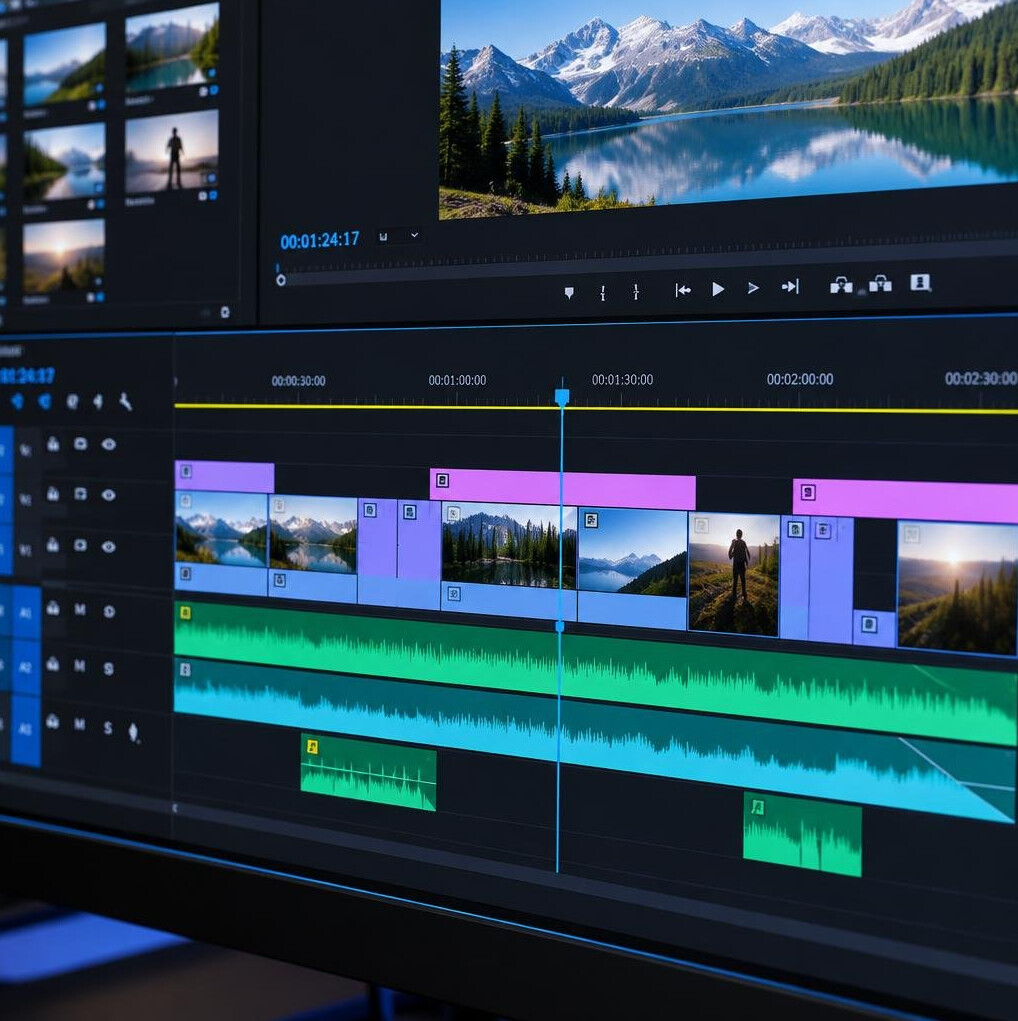Click the Lift icon in the monitor controls
This screenshot has width=1018, height=1021.
click(x=841, y=285)
